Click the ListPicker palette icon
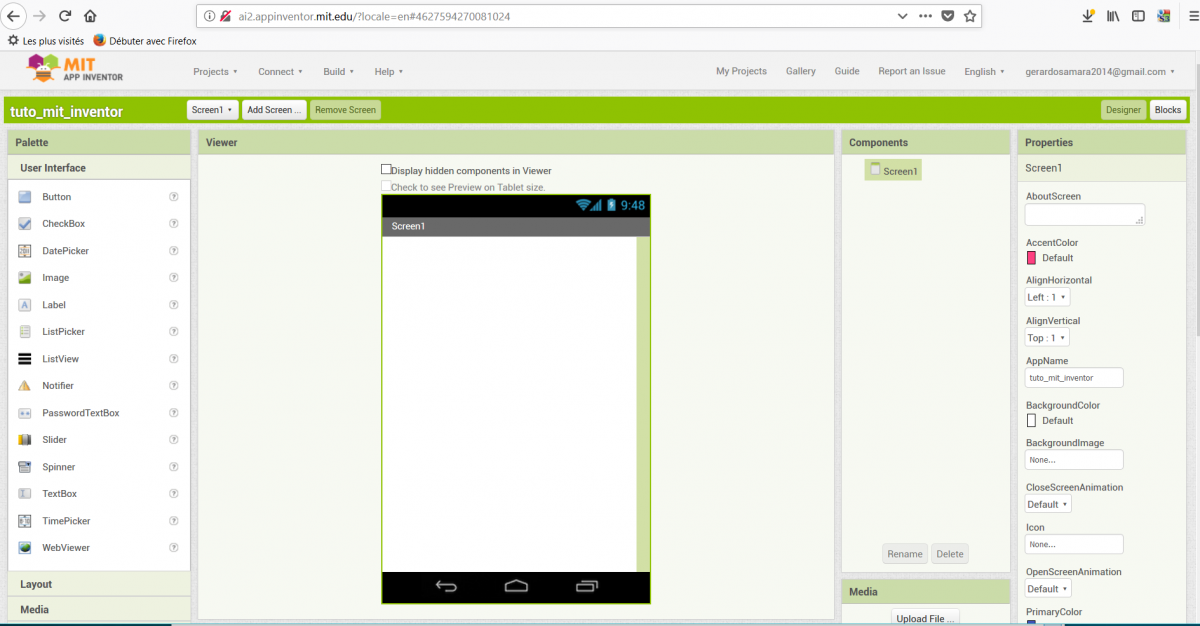The image size is (1200, 626). pos(25,332)
